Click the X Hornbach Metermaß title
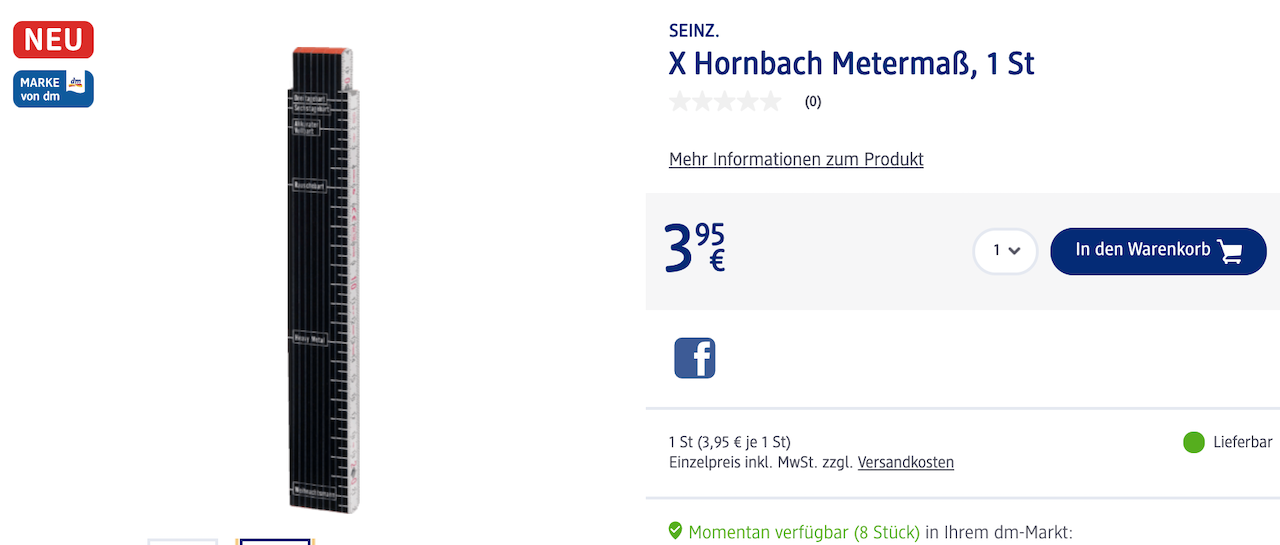The image size is (1280, 545). point(851,64)
